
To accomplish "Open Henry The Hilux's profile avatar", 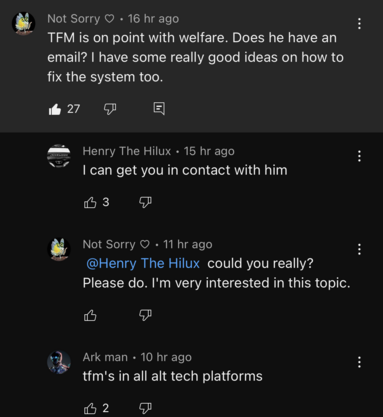I will (59, 156).
